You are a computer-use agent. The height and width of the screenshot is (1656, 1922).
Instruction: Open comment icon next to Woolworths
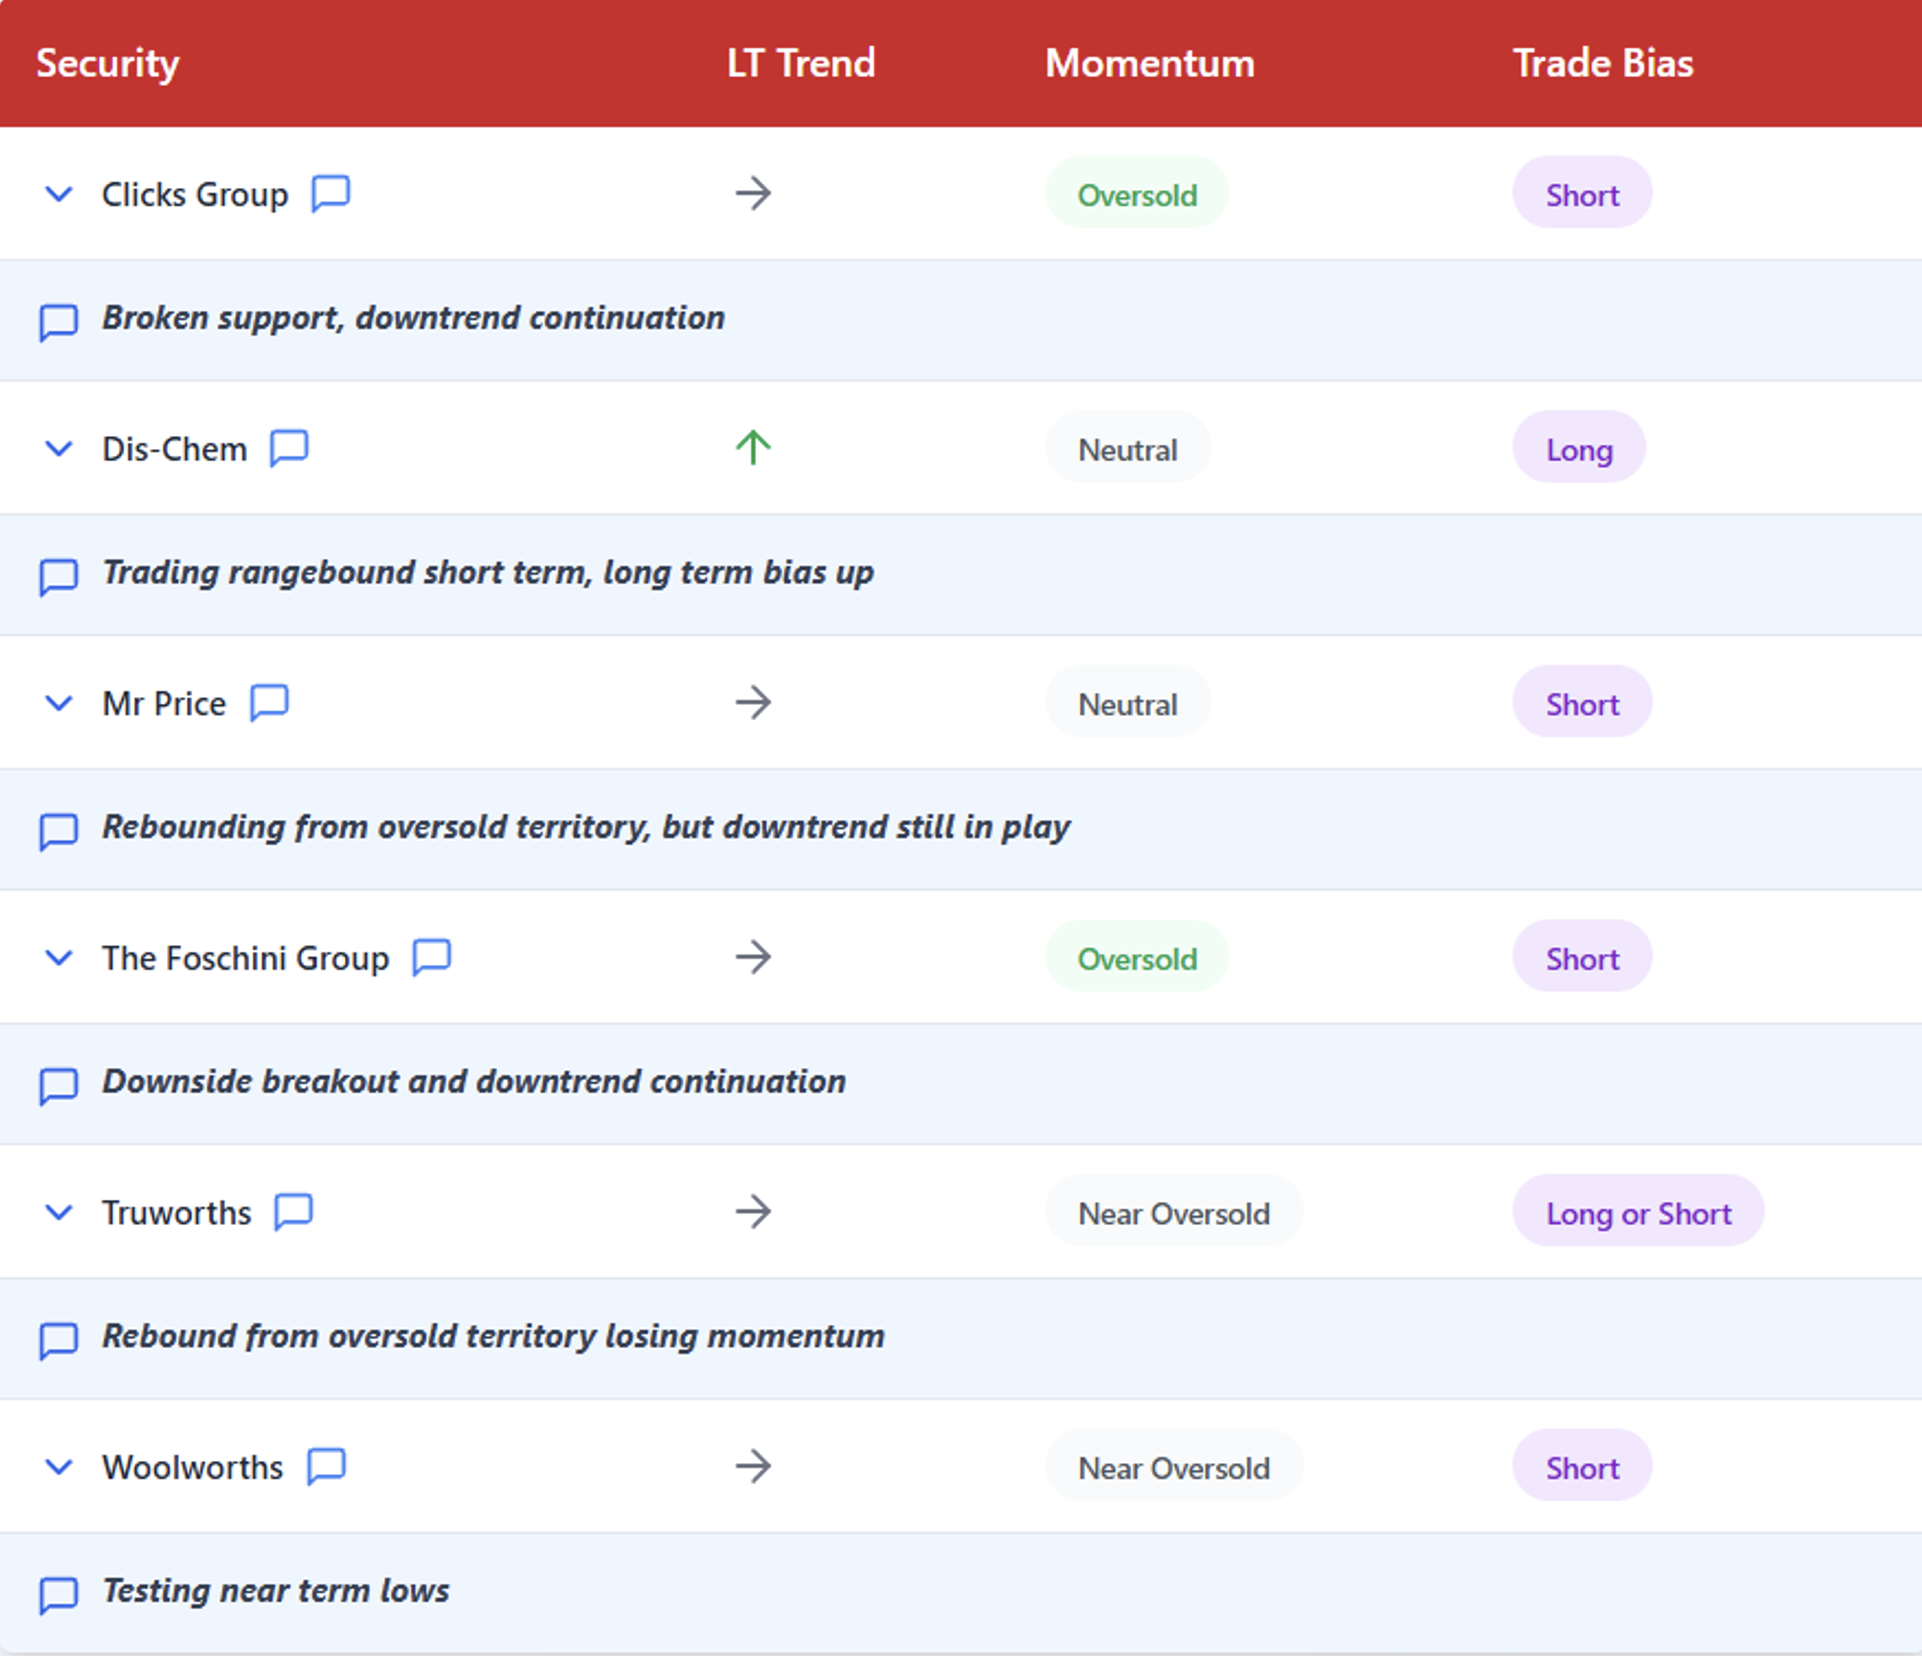coord(326,1466)
